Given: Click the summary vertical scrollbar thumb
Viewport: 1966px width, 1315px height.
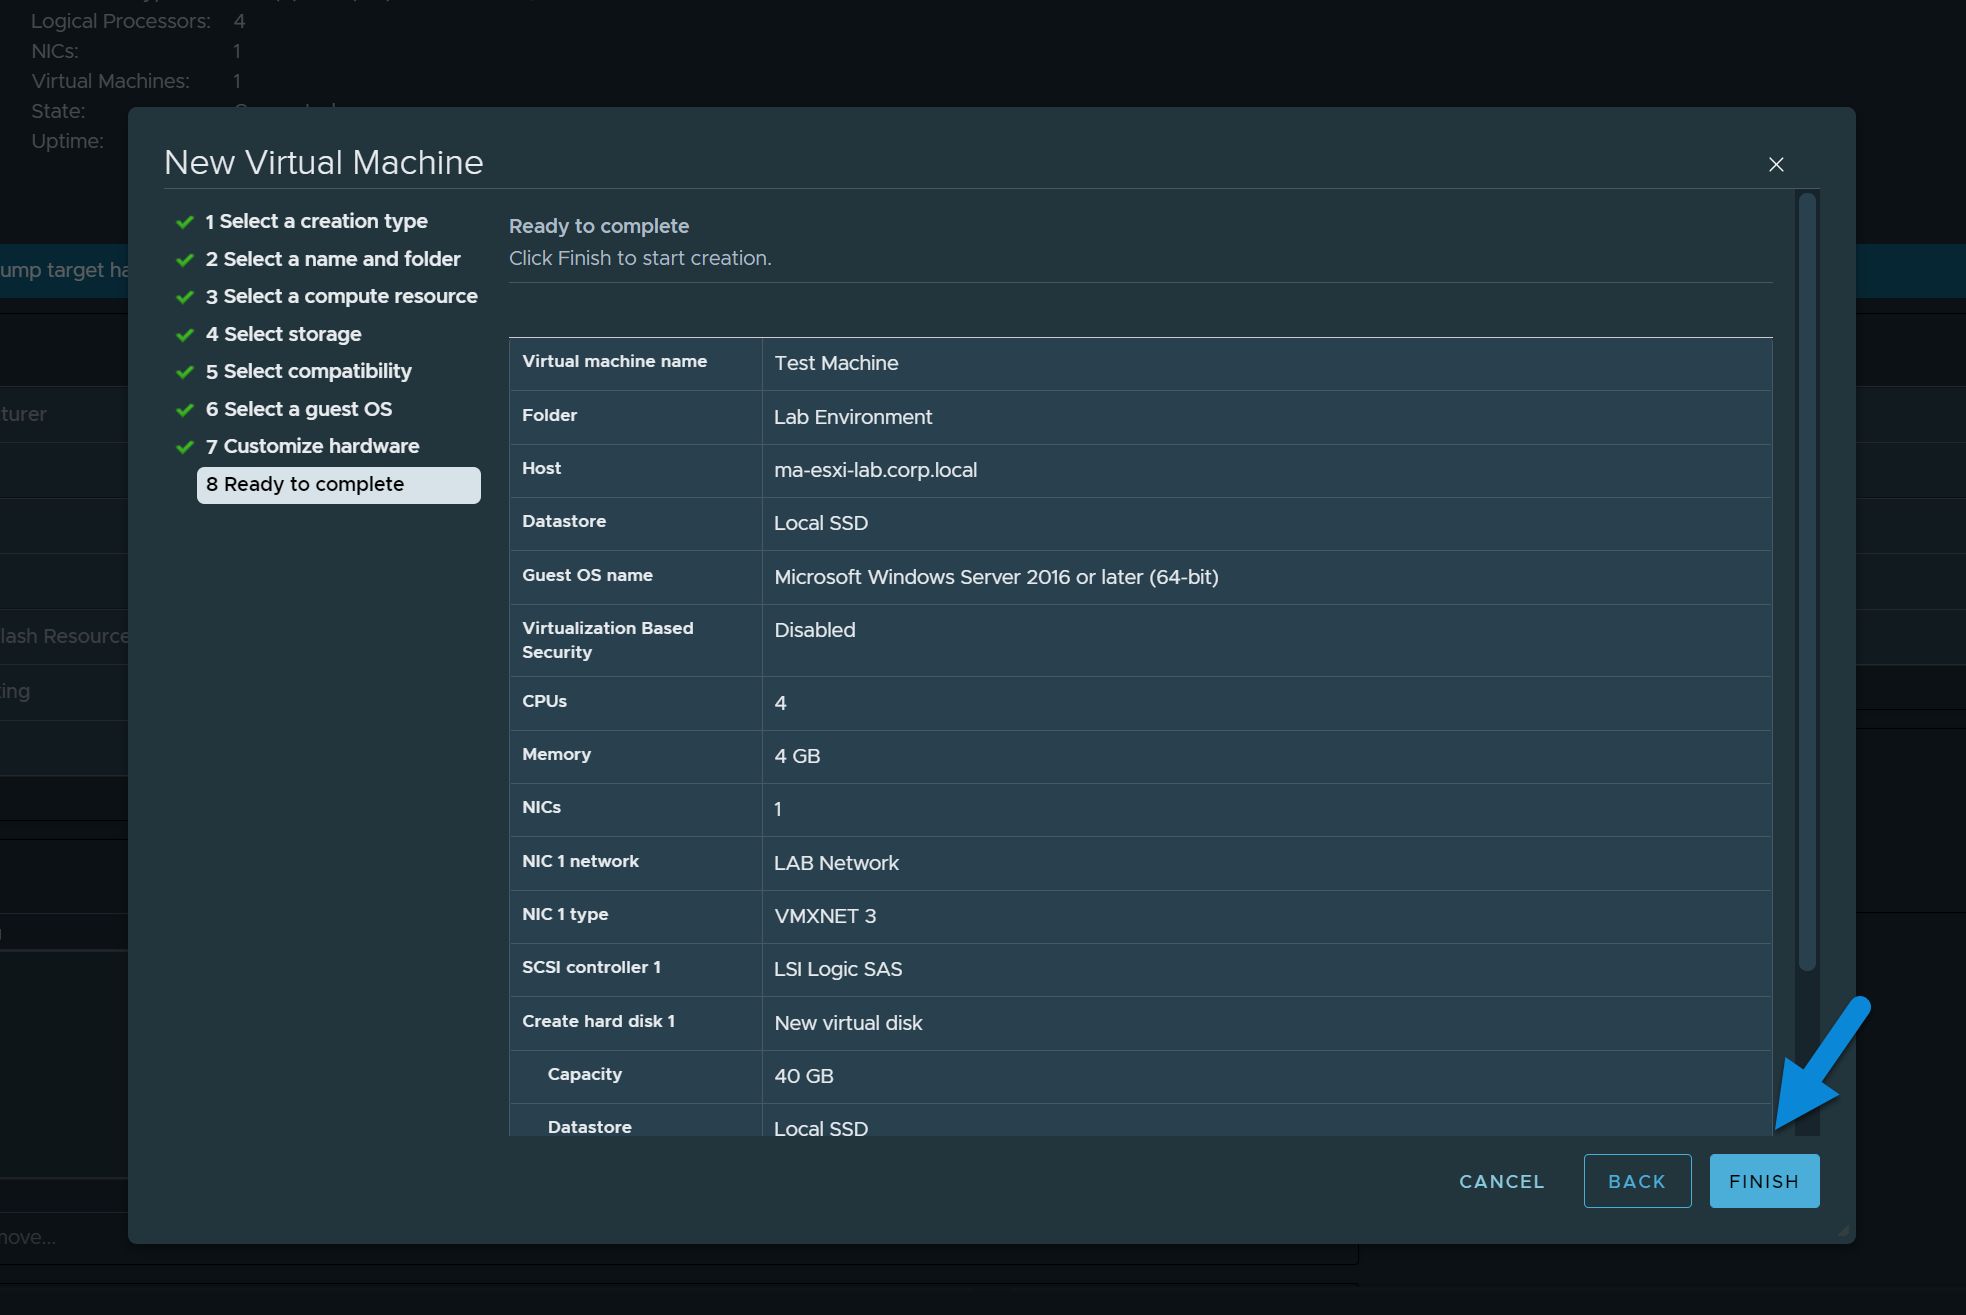Looking at the screenshot, I should pyautogui.click(x=1806, y=582).
